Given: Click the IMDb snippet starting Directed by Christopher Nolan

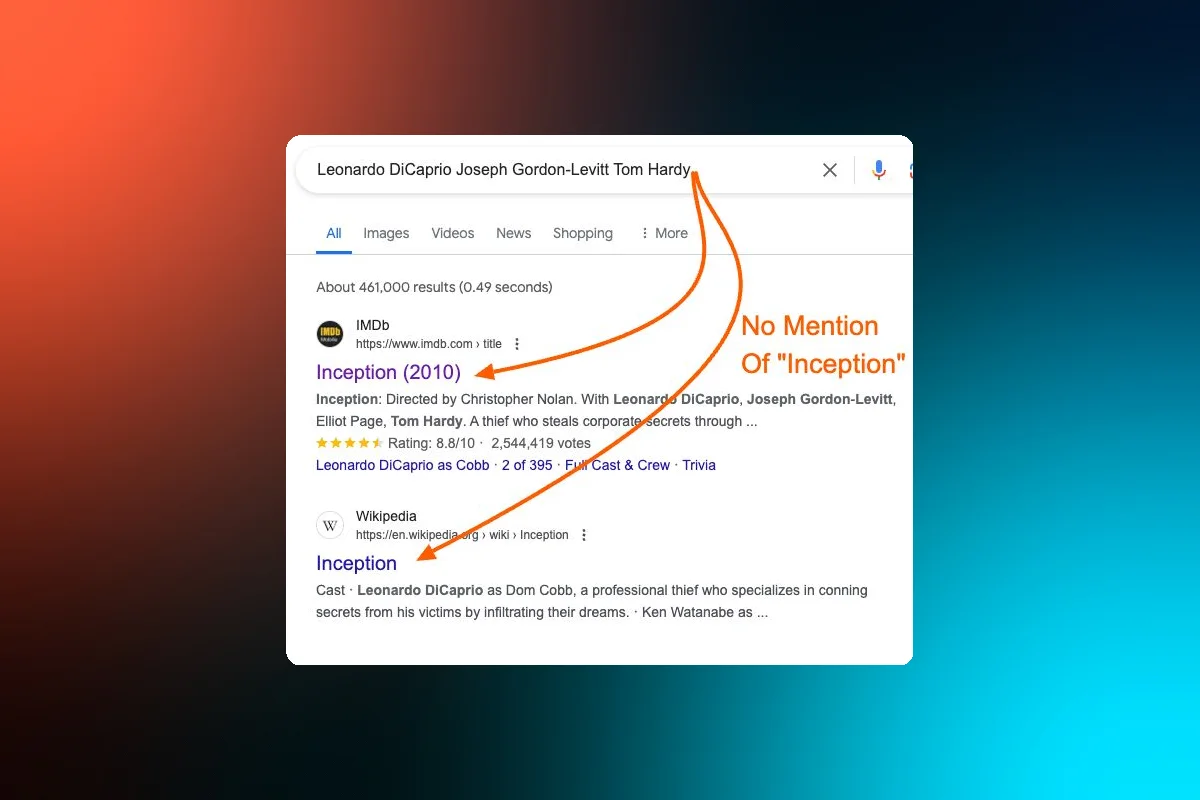Looking at the screenshot, I should tap(606, 410).
